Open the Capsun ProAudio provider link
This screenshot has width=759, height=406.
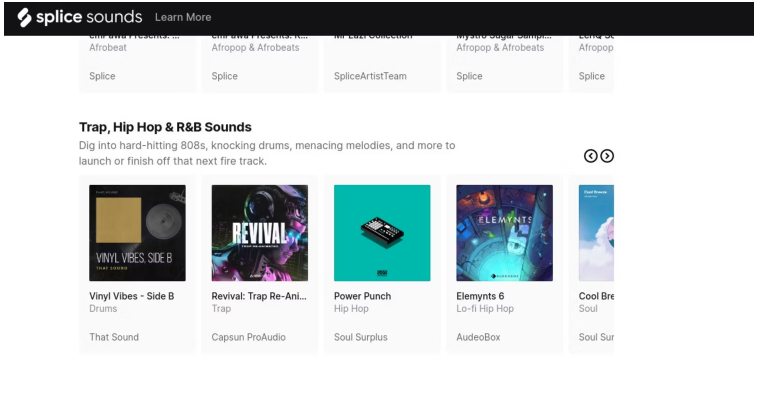pyautogui.click(x=248, y=337)
